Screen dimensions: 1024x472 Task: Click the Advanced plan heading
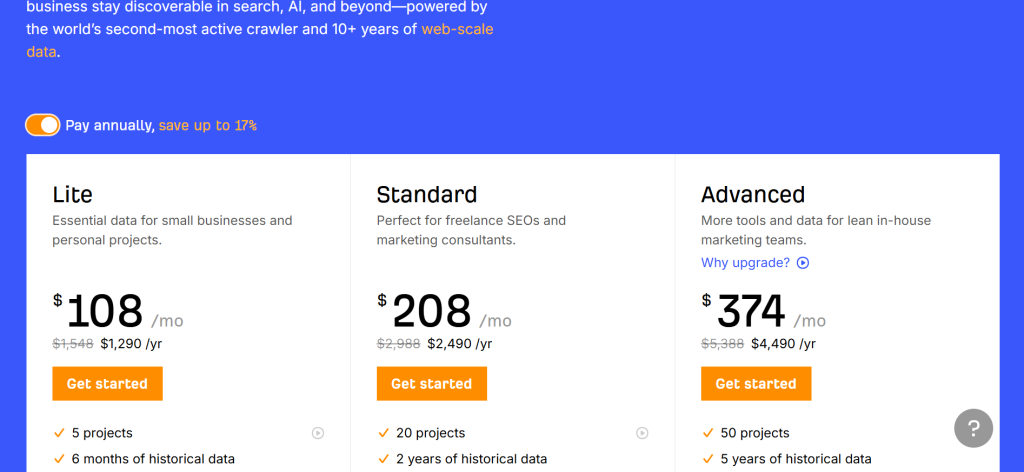(x=753, y=194)
